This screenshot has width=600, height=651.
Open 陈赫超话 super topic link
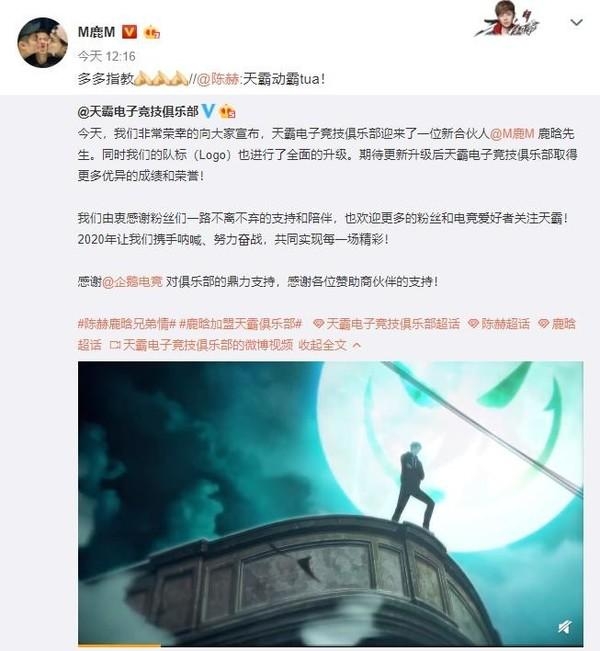(499, 323)
